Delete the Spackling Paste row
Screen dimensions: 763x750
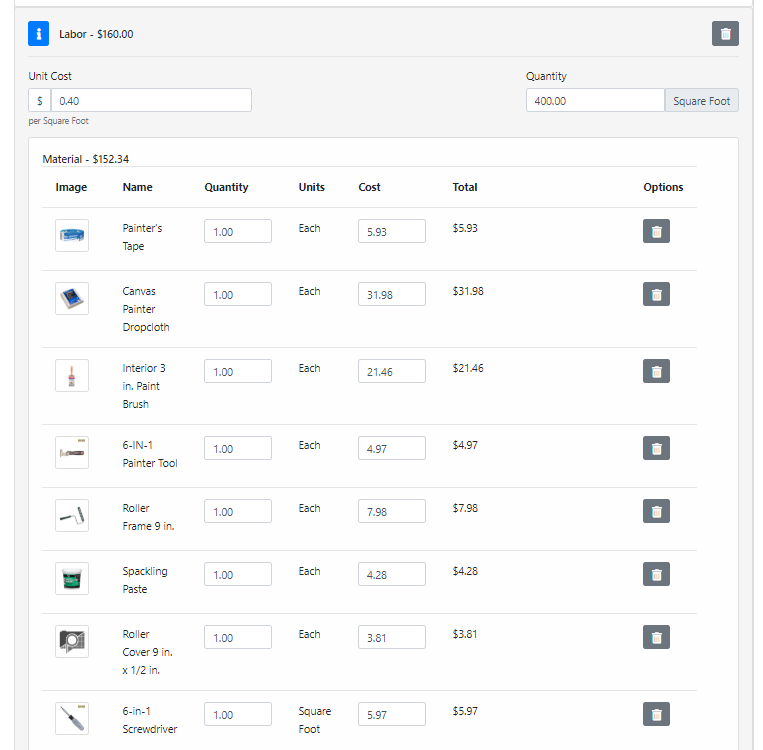[x=656, y=574]
